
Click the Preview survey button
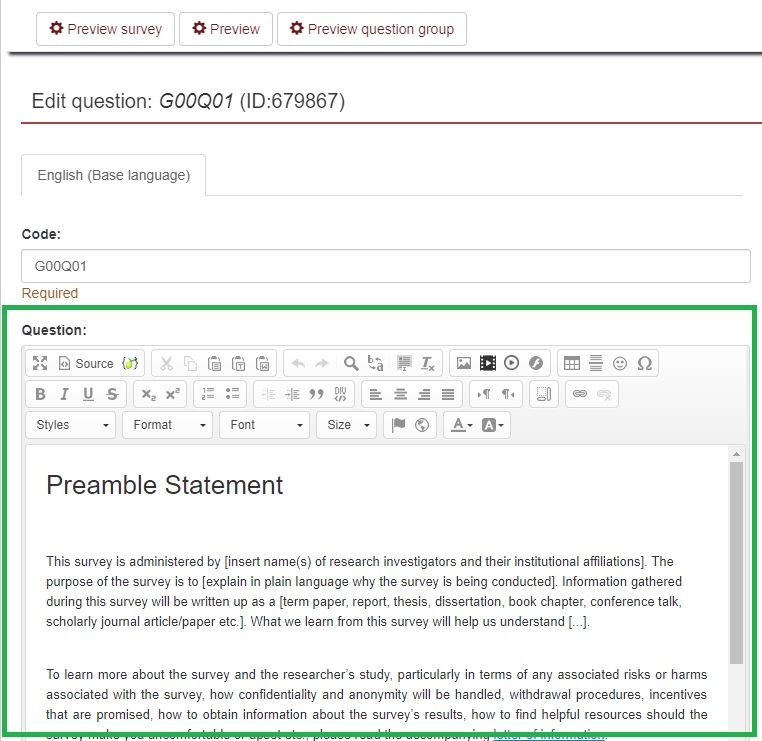[105, 29]
